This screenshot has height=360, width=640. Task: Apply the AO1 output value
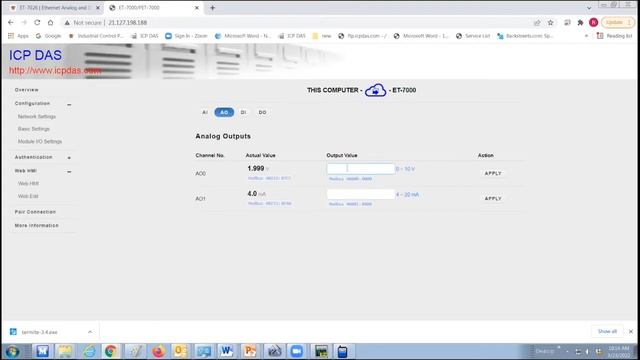493,198
